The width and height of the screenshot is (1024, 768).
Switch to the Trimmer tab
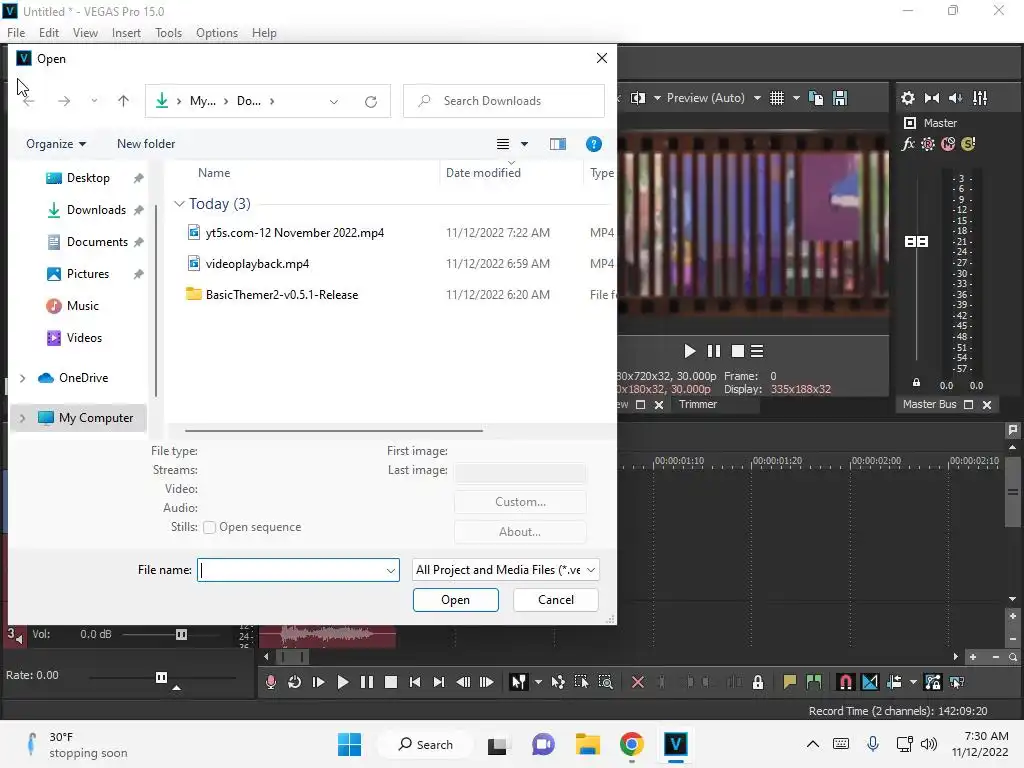[x=697, y=404]
